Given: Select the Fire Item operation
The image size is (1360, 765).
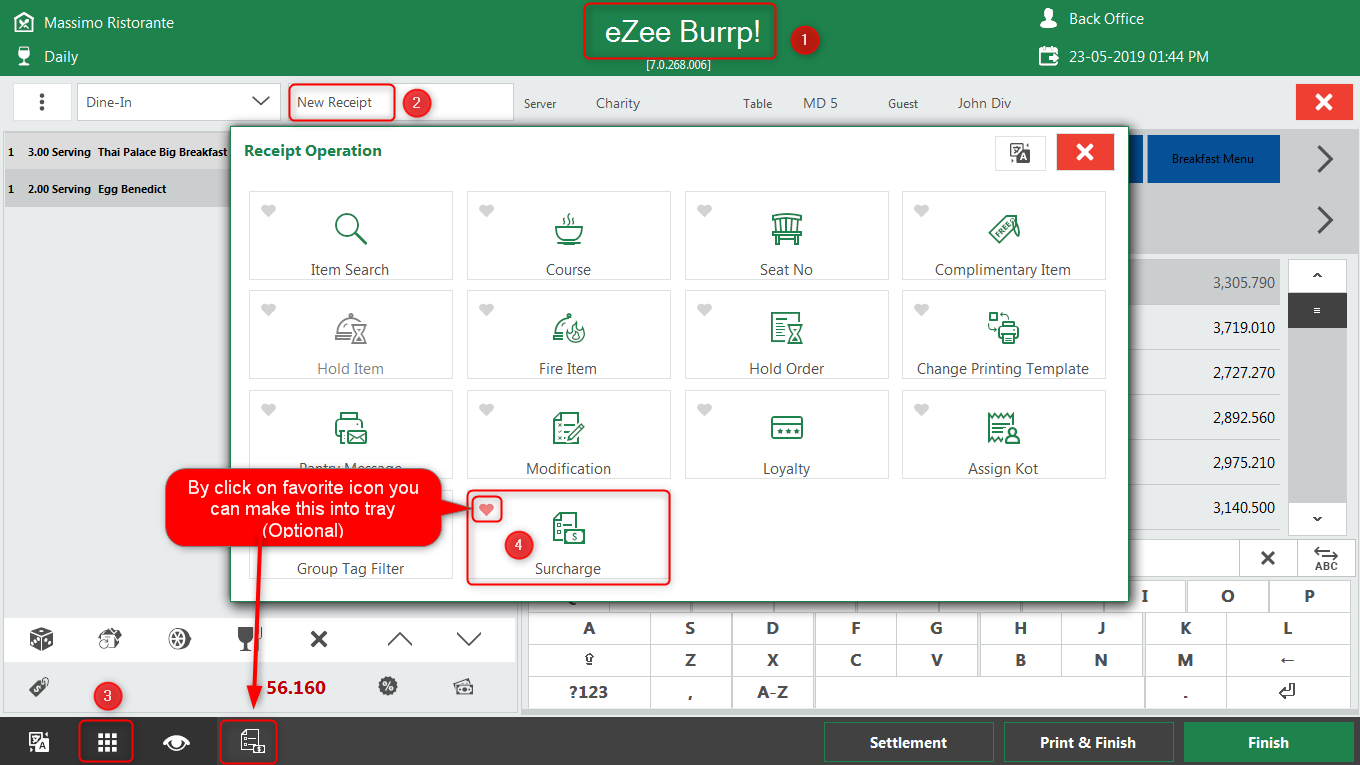Looking at the screenshot, I should click(568, 335).
